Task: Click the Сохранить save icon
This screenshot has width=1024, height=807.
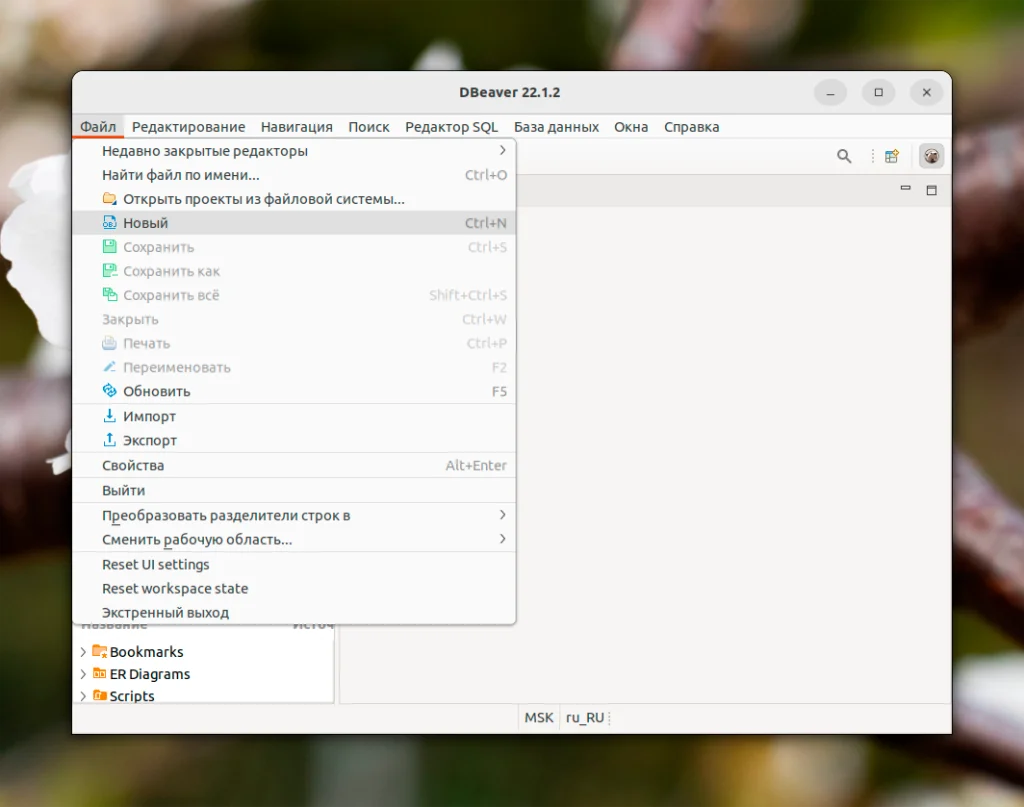Action: point(110,247)
